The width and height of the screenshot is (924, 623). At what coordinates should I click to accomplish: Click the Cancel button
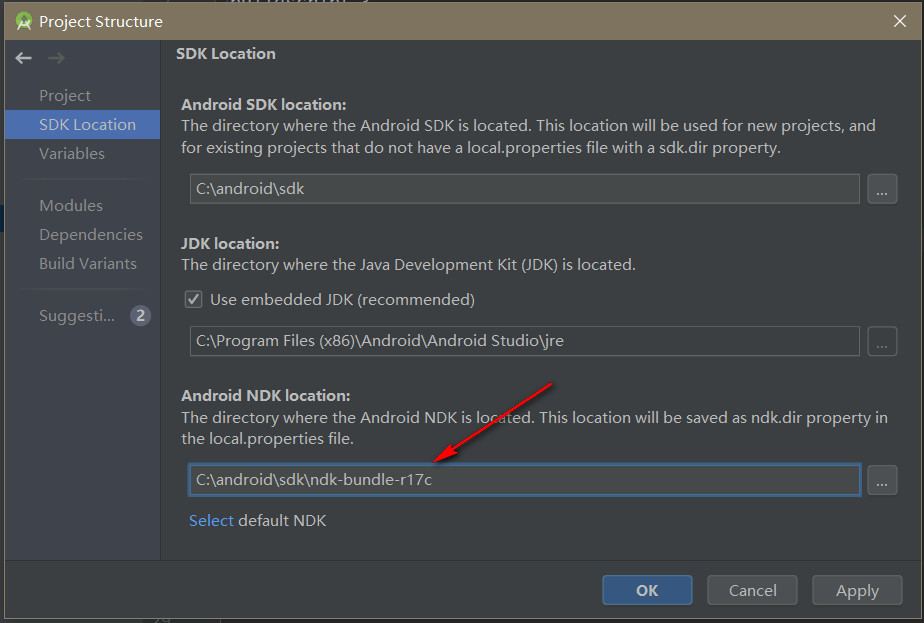coord(752,590)
